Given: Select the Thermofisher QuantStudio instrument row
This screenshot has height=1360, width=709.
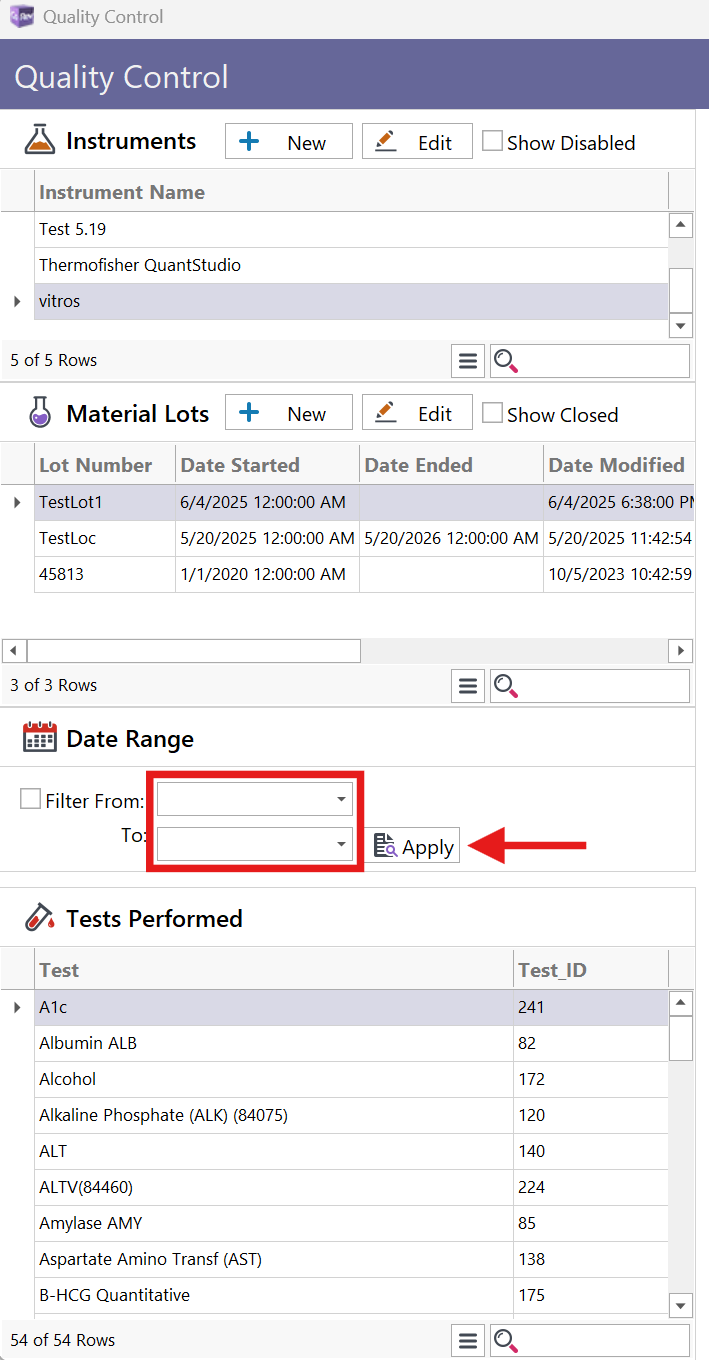Looking at the screenshot, I should [x=140, y=266].
